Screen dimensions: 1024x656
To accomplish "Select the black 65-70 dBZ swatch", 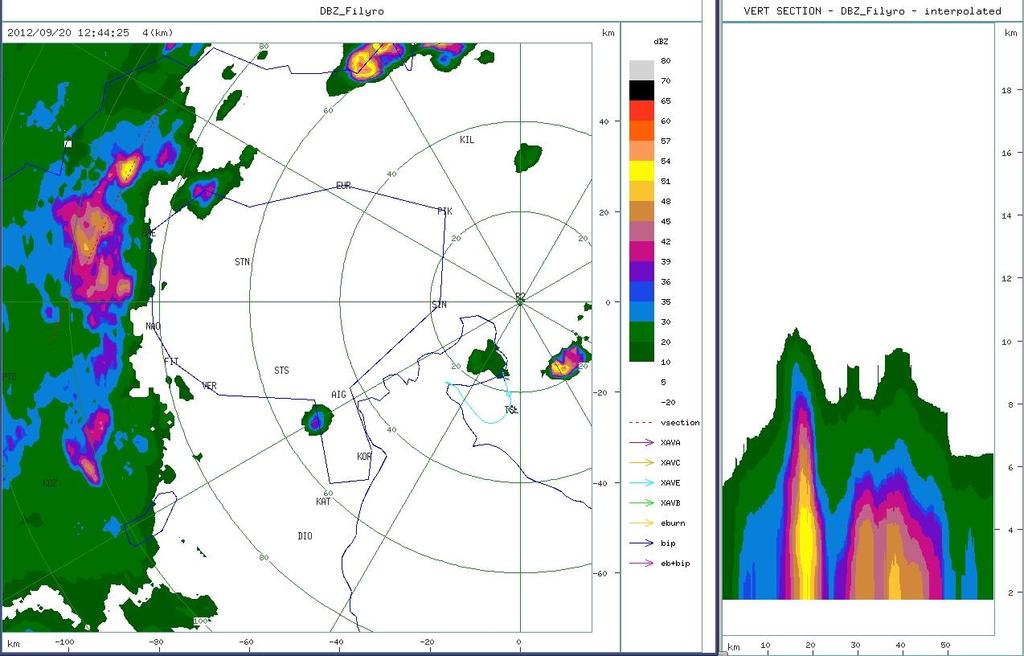I will (641, 91).
